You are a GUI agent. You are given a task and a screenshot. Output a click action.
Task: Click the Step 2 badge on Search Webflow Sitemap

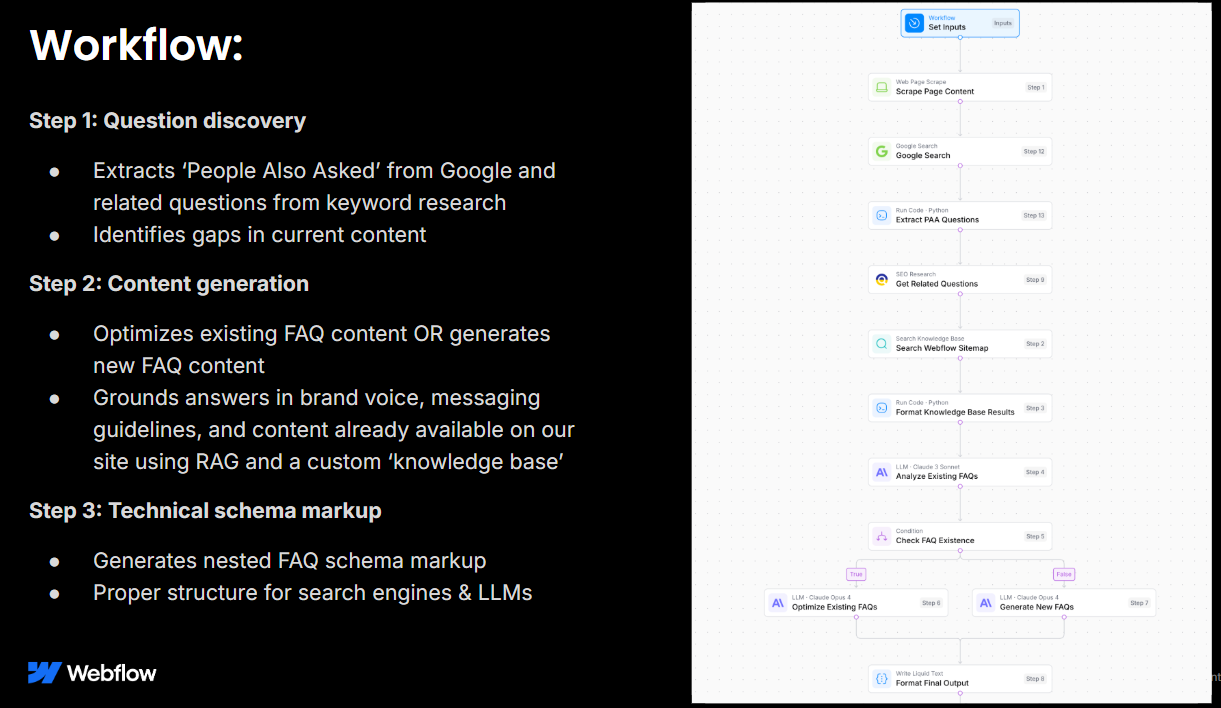pyautogui.click(x=1035, y=343)
